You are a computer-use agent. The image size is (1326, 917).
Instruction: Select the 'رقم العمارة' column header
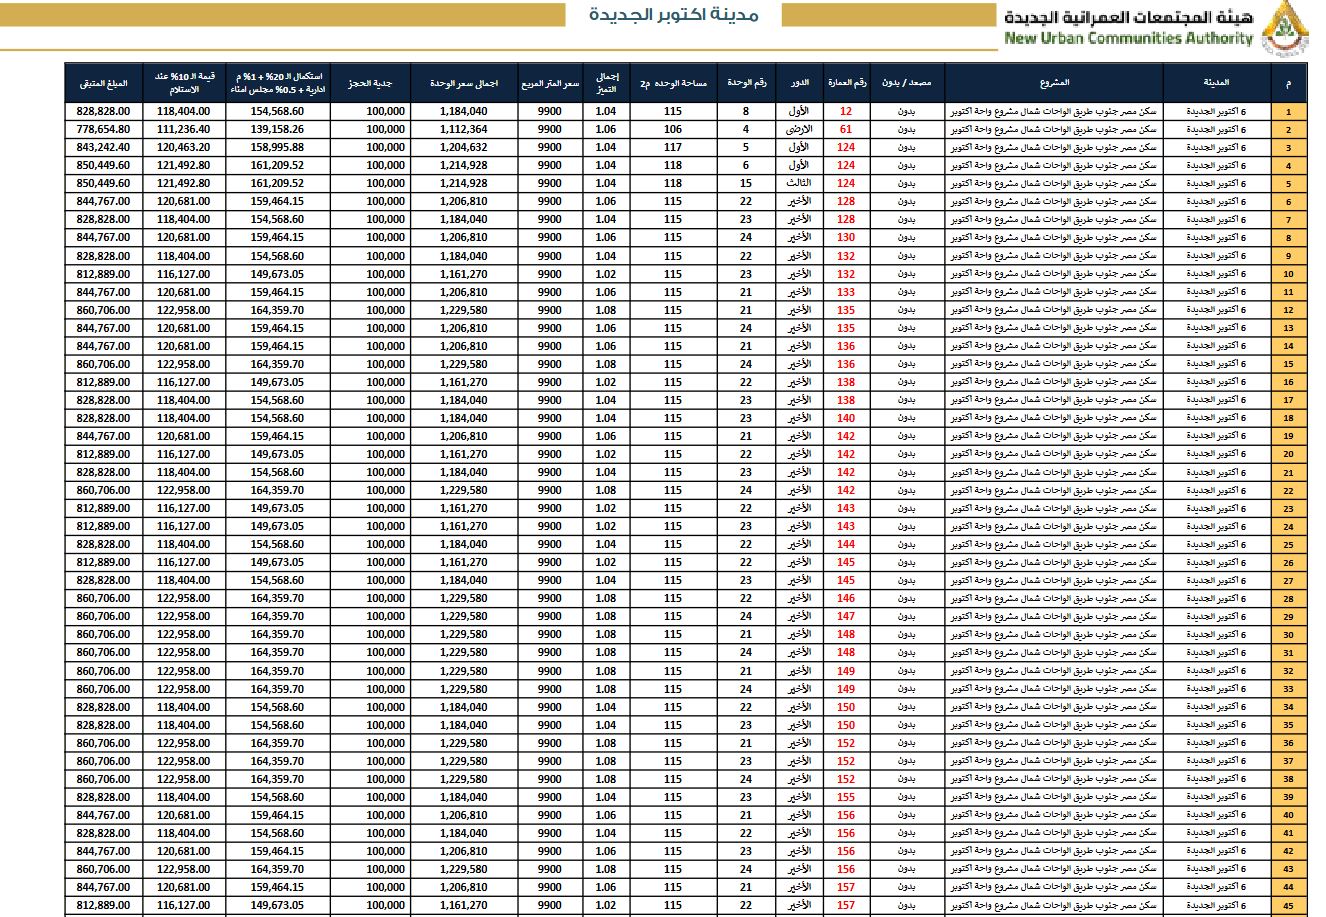[x=846, y=83]
